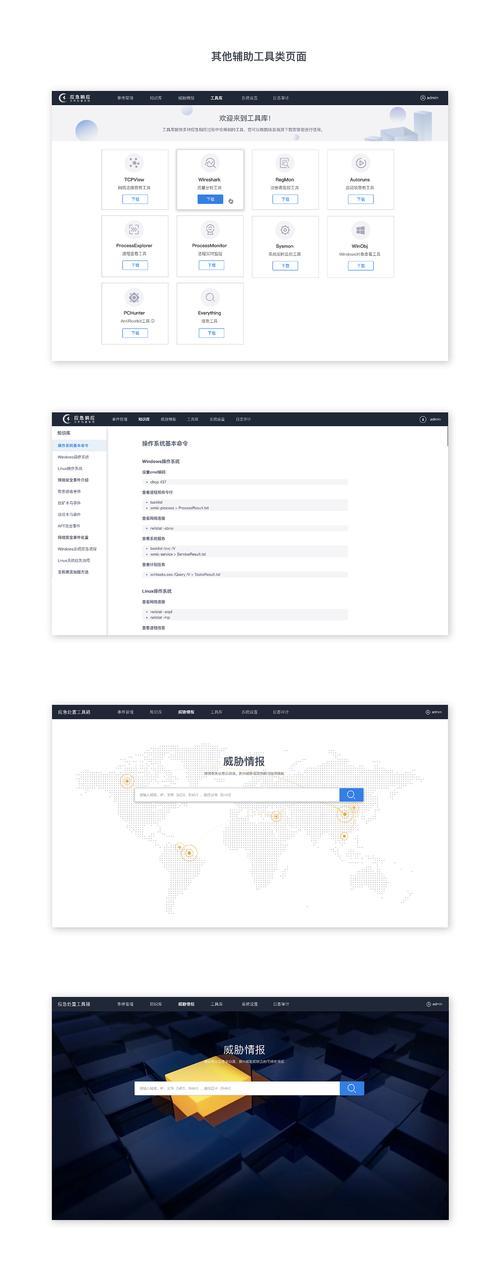
Task: Click the blue search icon button on the world map screen
Action: (x=352, y=795)
